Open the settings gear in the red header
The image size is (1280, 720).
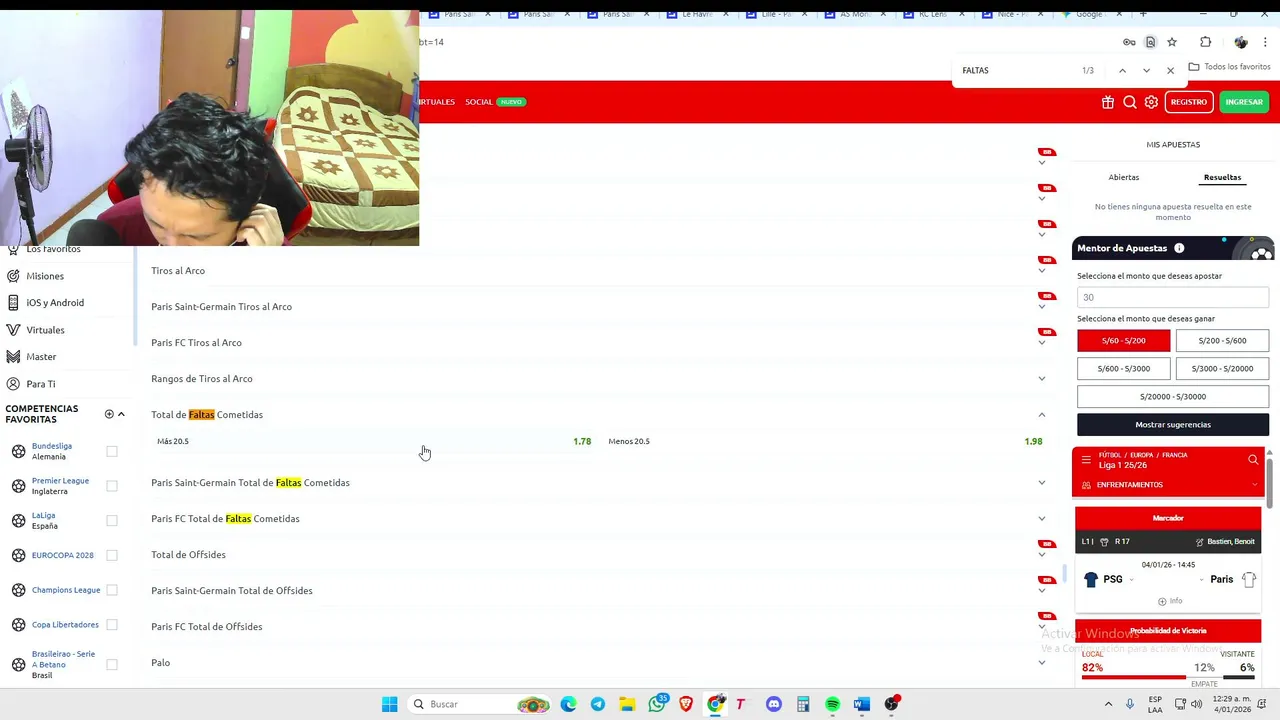(x=1151, y=102)
